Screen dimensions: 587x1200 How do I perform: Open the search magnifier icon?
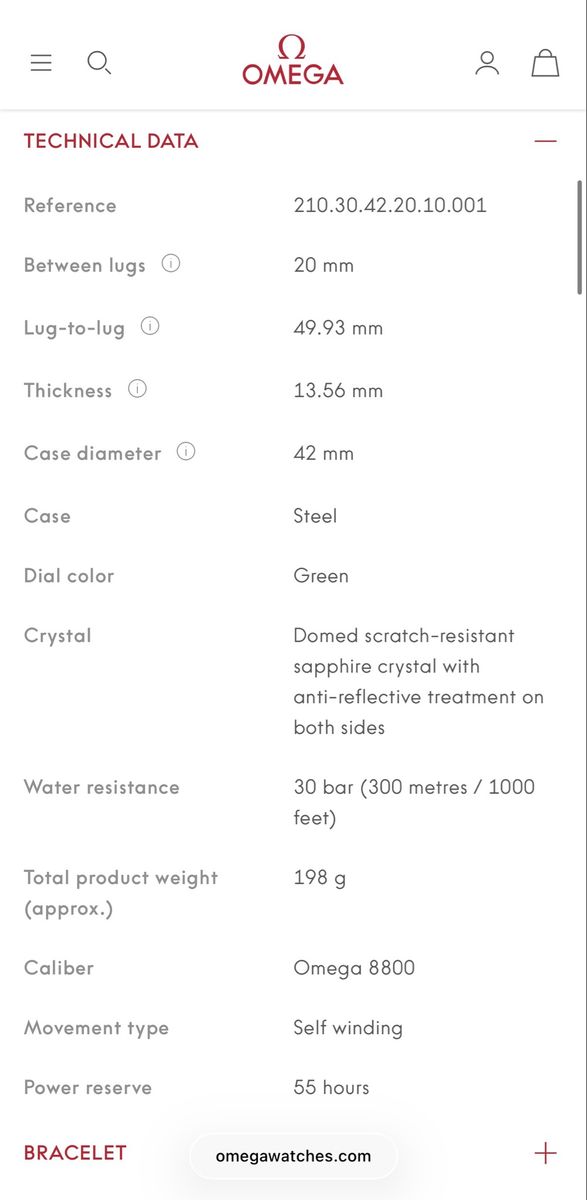pos(99,63)
